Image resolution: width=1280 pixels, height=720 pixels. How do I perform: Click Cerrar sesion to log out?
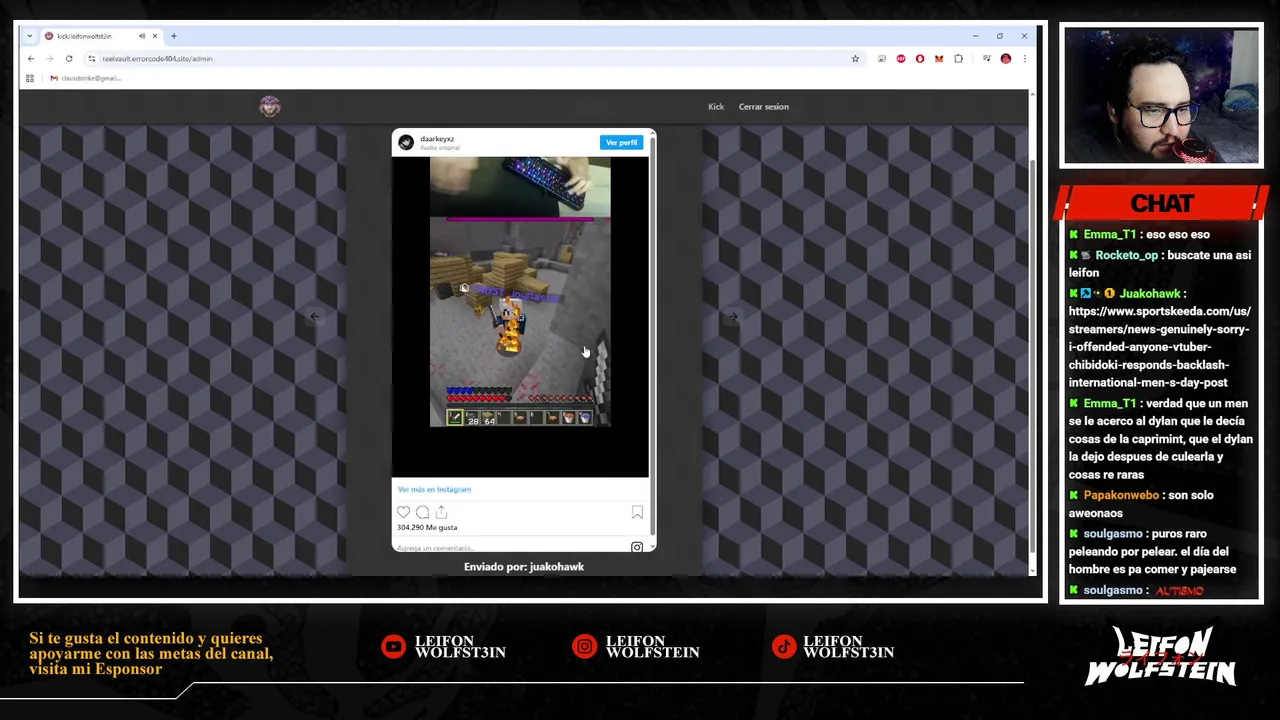764,107
